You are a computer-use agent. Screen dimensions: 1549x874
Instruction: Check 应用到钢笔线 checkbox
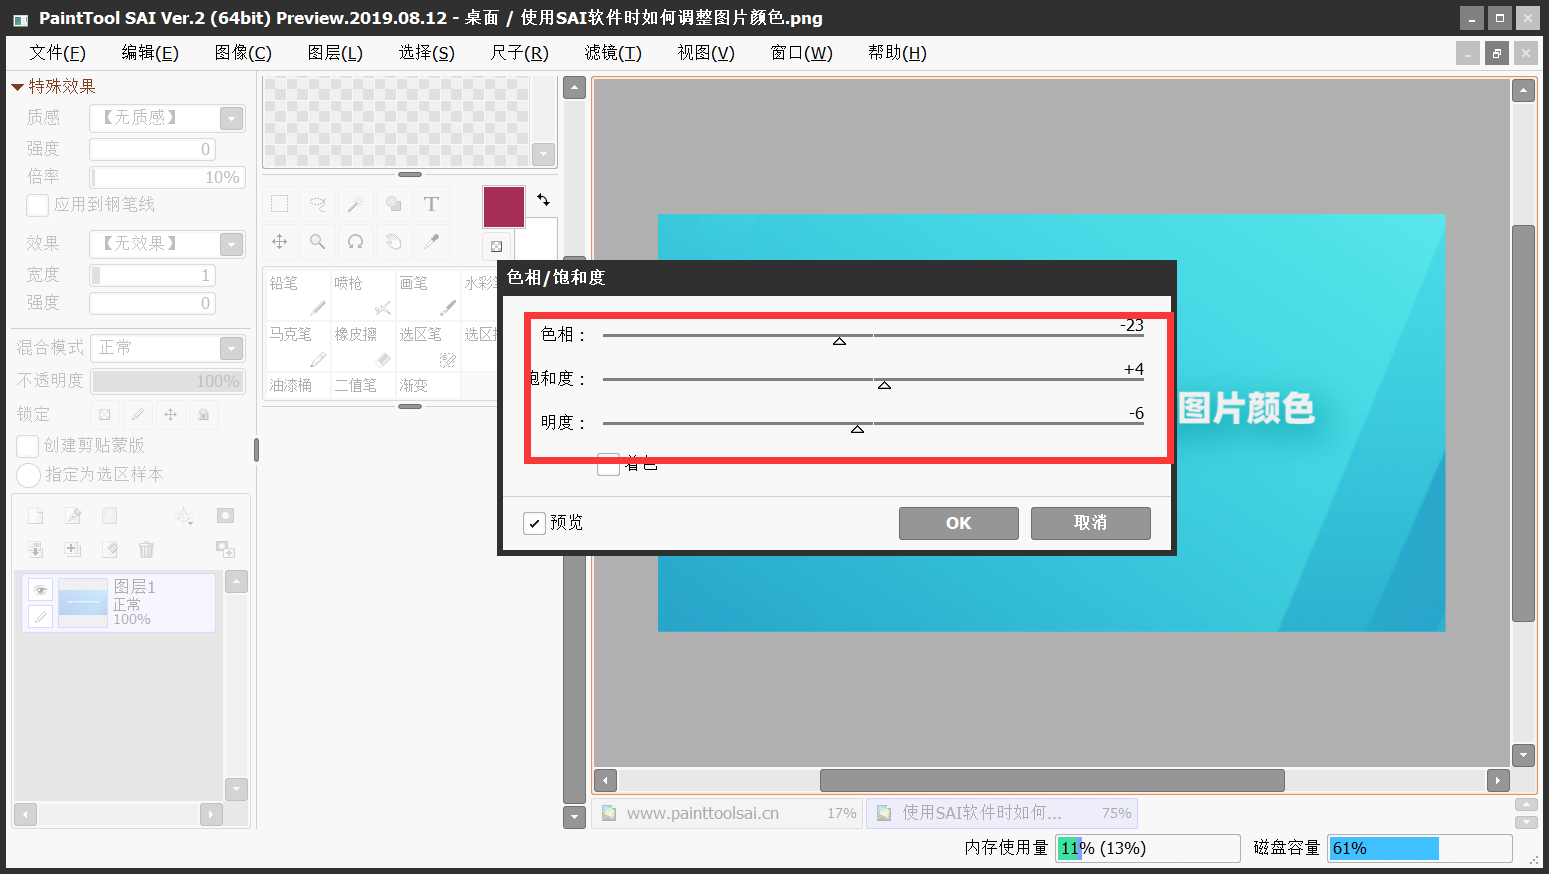click(x=38, y=205)
